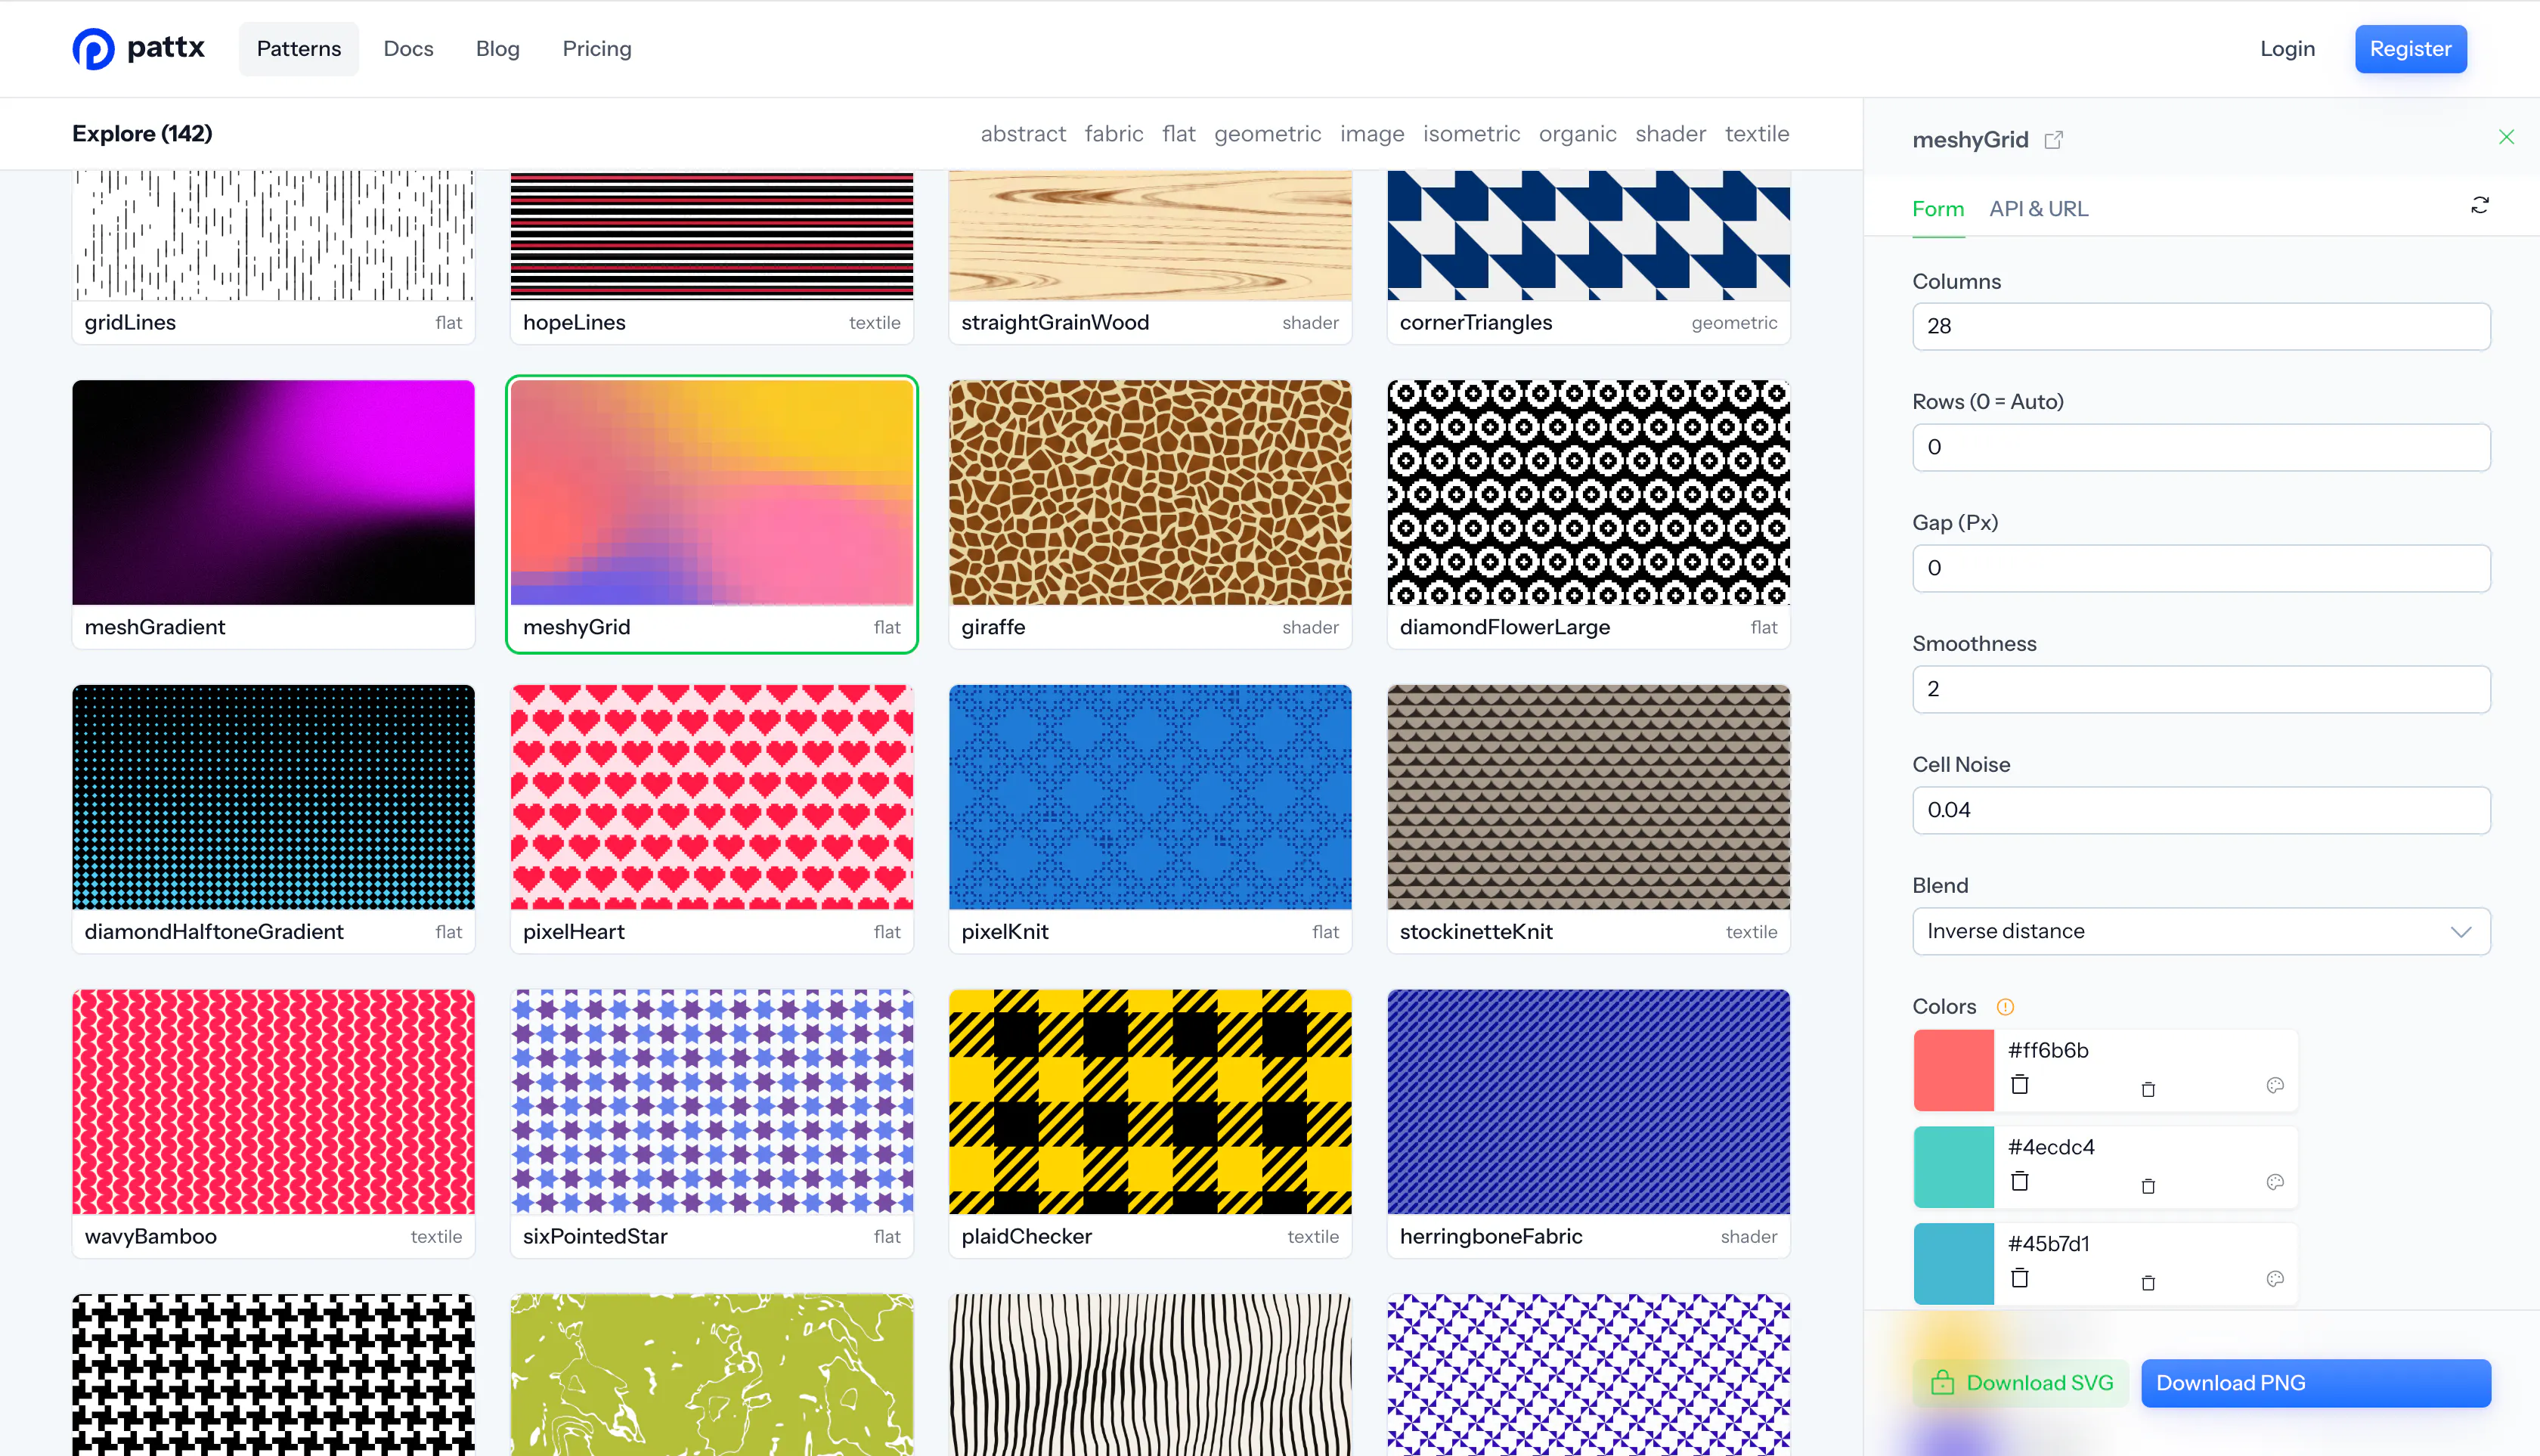Pick the #4ecdc4 teal color swatch
This screenshot has width=2540, height=1456.
click(x=1953, y=1167)
